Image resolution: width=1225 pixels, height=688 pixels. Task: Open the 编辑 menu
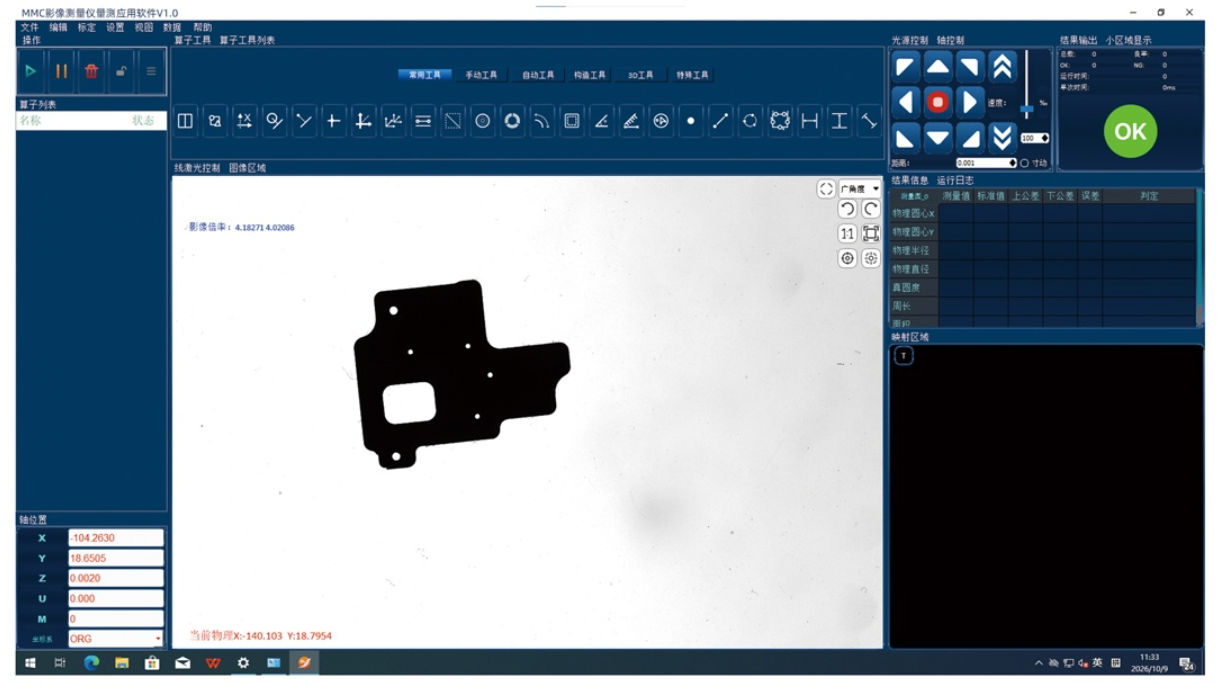coord(58,28)
